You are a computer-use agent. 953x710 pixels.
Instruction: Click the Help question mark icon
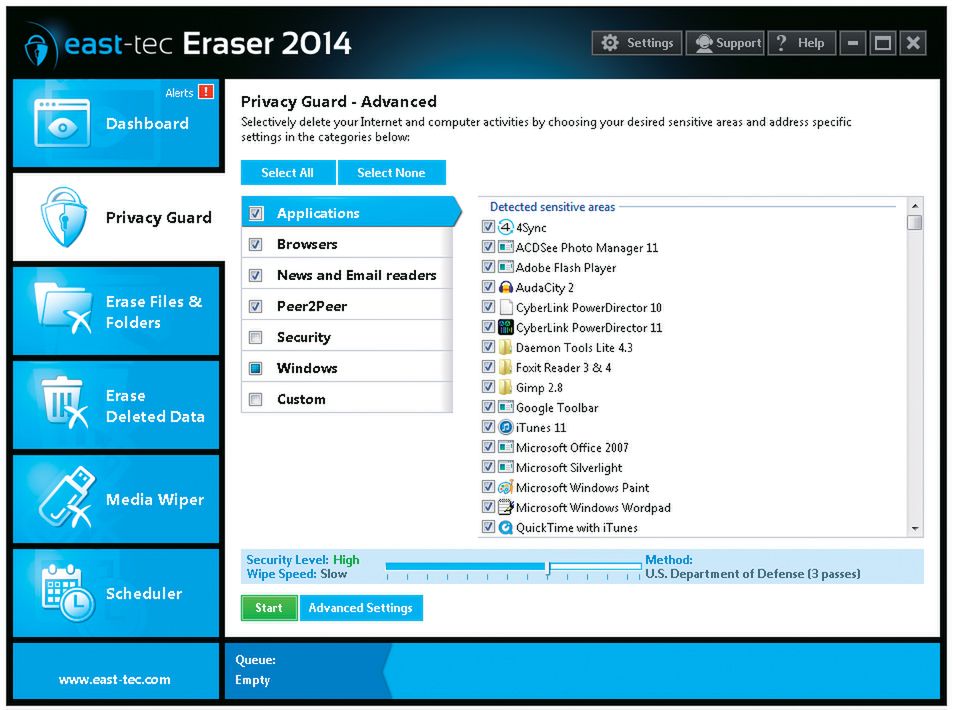(x=782, y=43)
